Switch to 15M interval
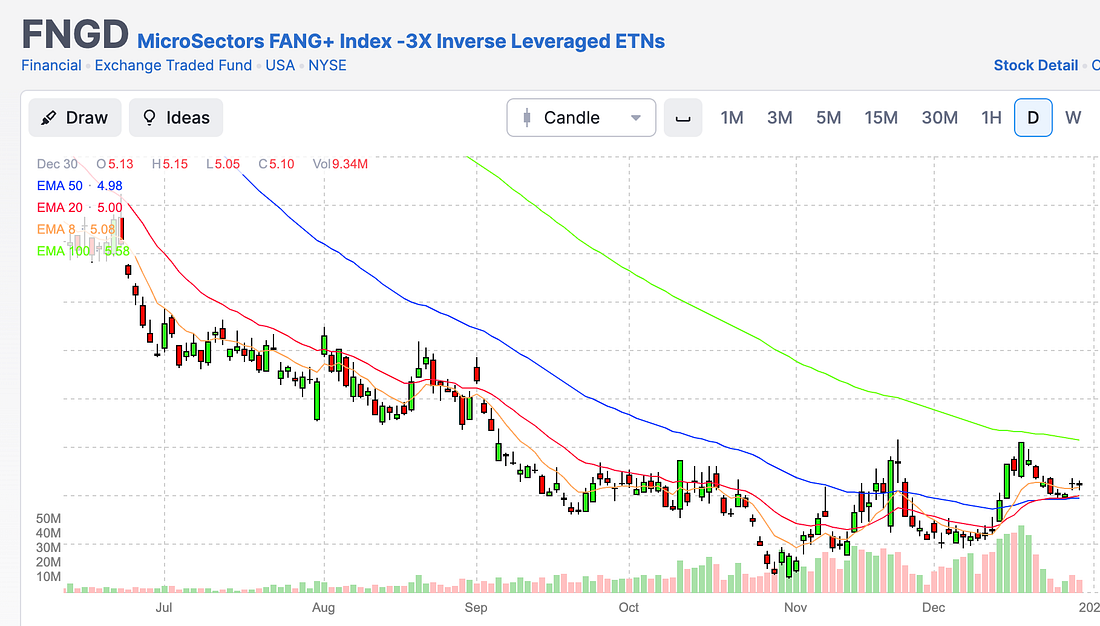 click(x=881, y=118)
